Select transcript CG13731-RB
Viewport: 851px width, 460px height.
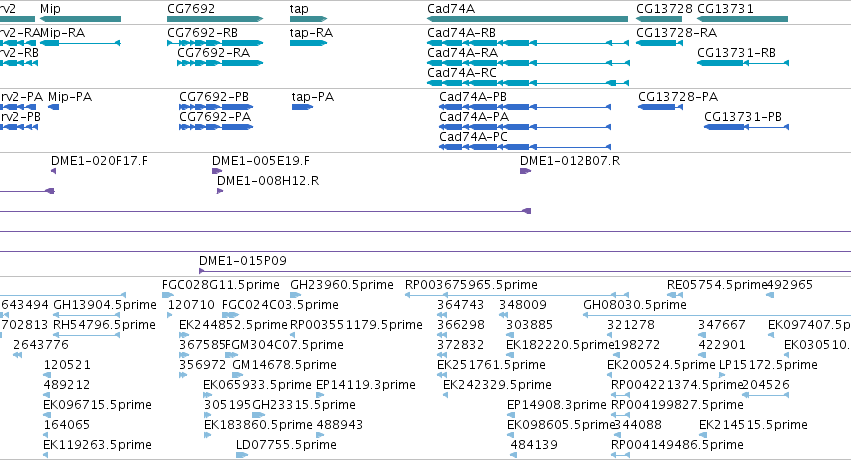click(742, 63)
